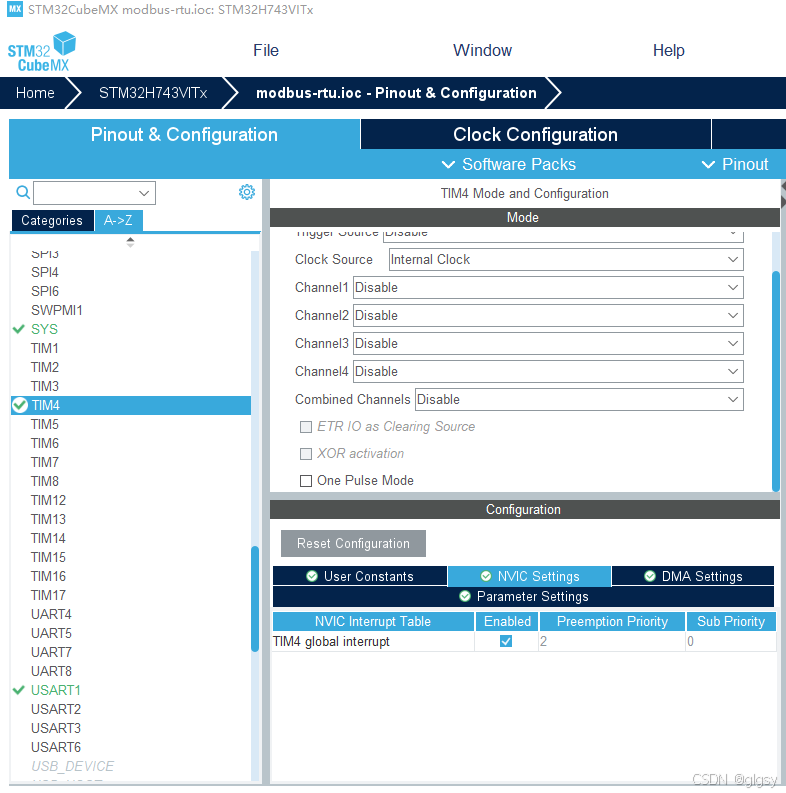Screen dimensions: 786x793
Task: Select SPI4 in the peripheral list
Action: pyautogui.click(x=45, y=273)
